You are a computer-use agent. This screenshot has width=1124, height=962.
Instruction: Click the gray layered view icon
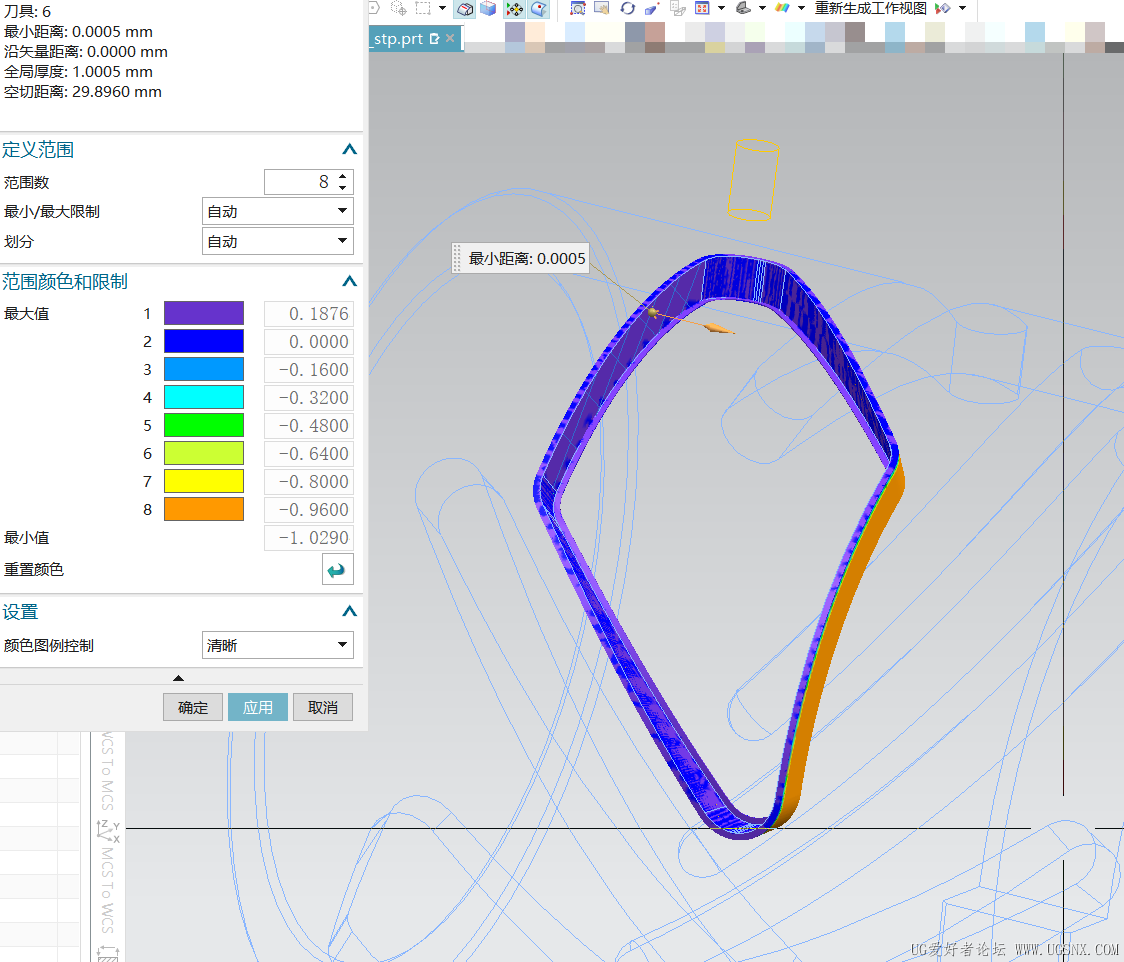677,9
